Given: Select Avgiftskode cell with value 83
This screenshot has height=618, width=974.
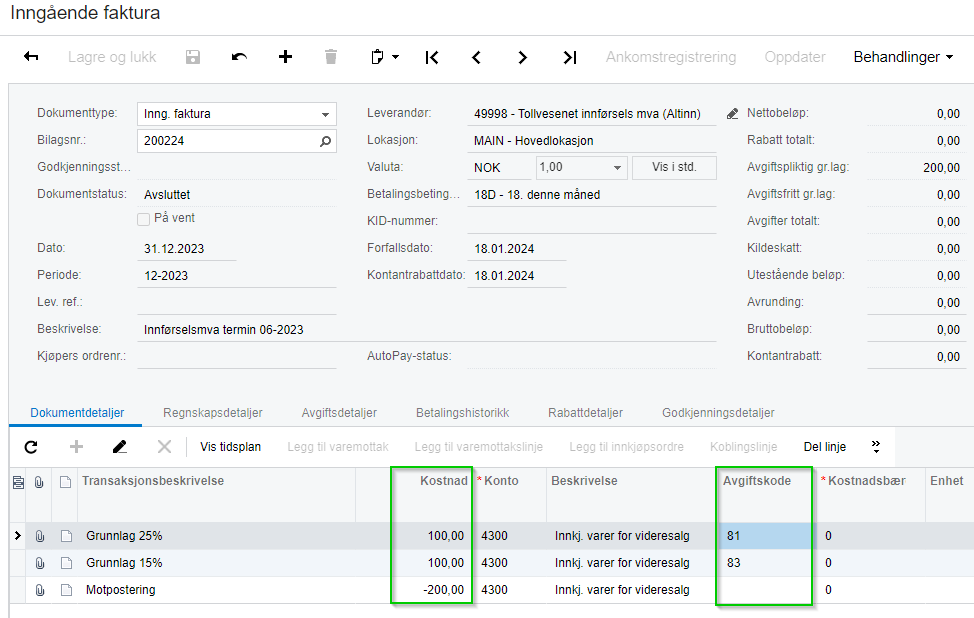Looking at the screenshot, I should [x=764, y=563].
